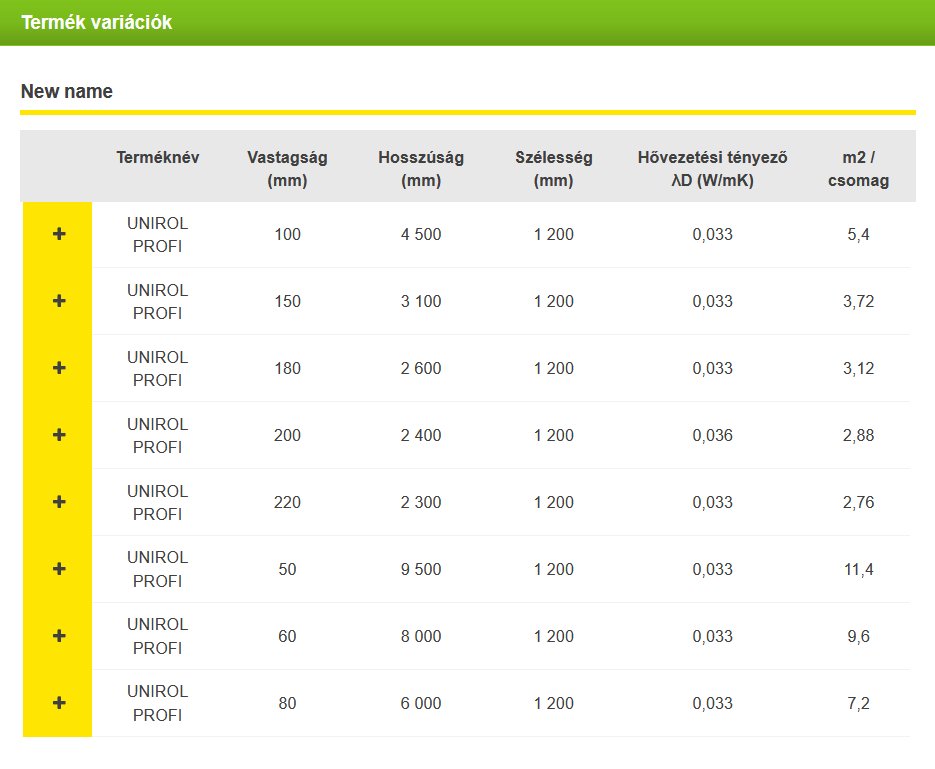Click the New name heading
Image resolution: width=935 pixels, height=769 pixels.
click(x=67, y=91)
